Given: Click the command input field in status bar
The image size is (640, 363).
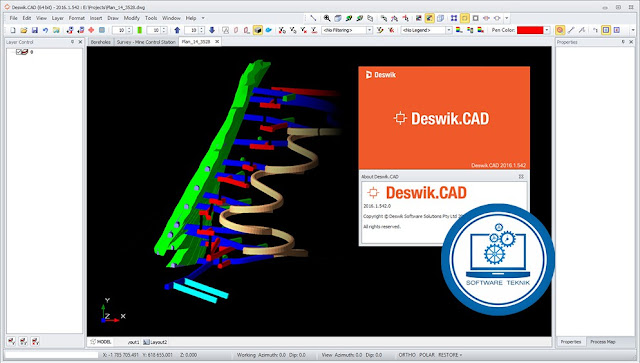Looking at the screenshot, I should (x=51, y=355).
